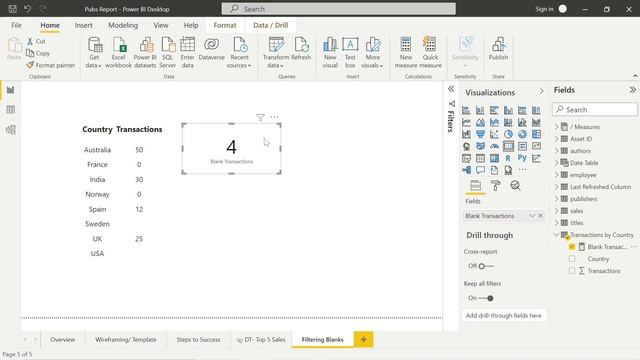The width and height of the screenshot is (640, 360).
Task: Click the title bar Search field
Action: coord(339,9)
